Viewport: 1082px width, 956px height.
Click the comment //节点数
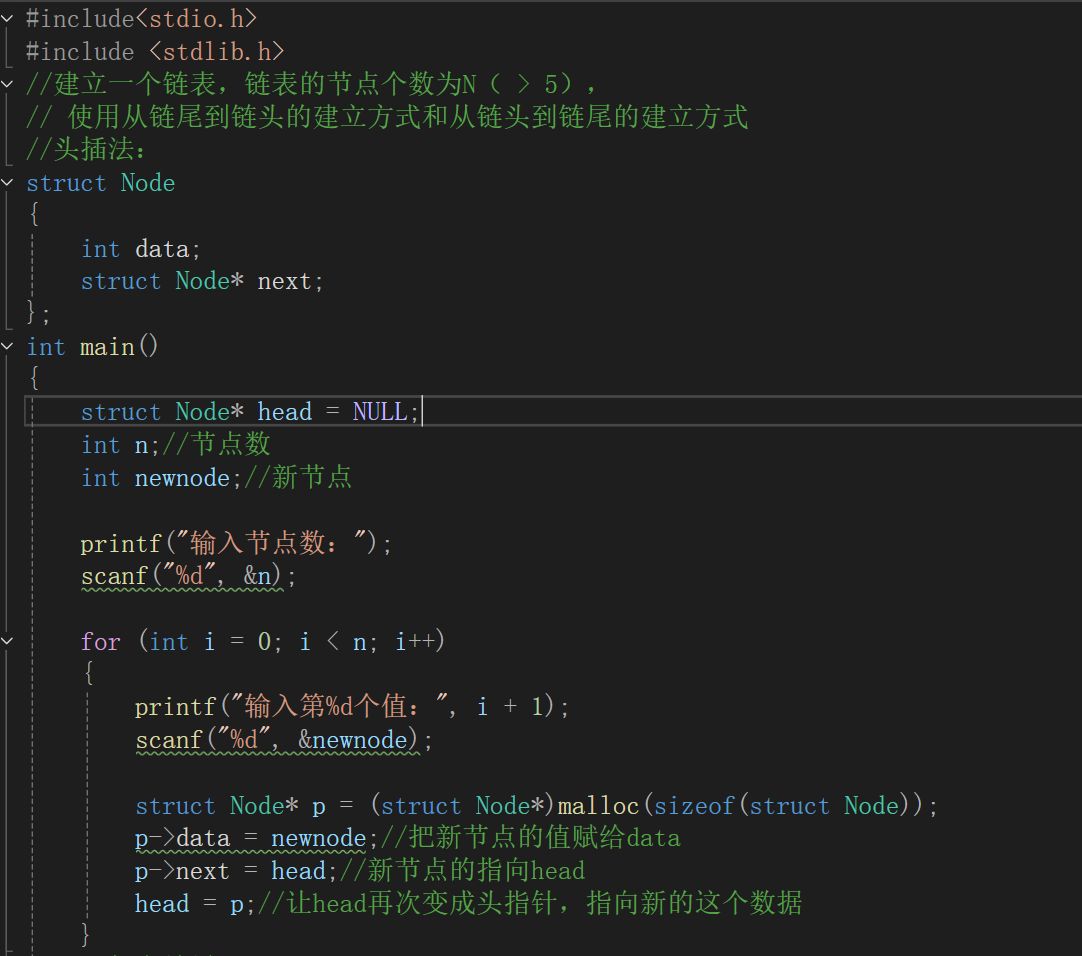[x=216, y=445]
